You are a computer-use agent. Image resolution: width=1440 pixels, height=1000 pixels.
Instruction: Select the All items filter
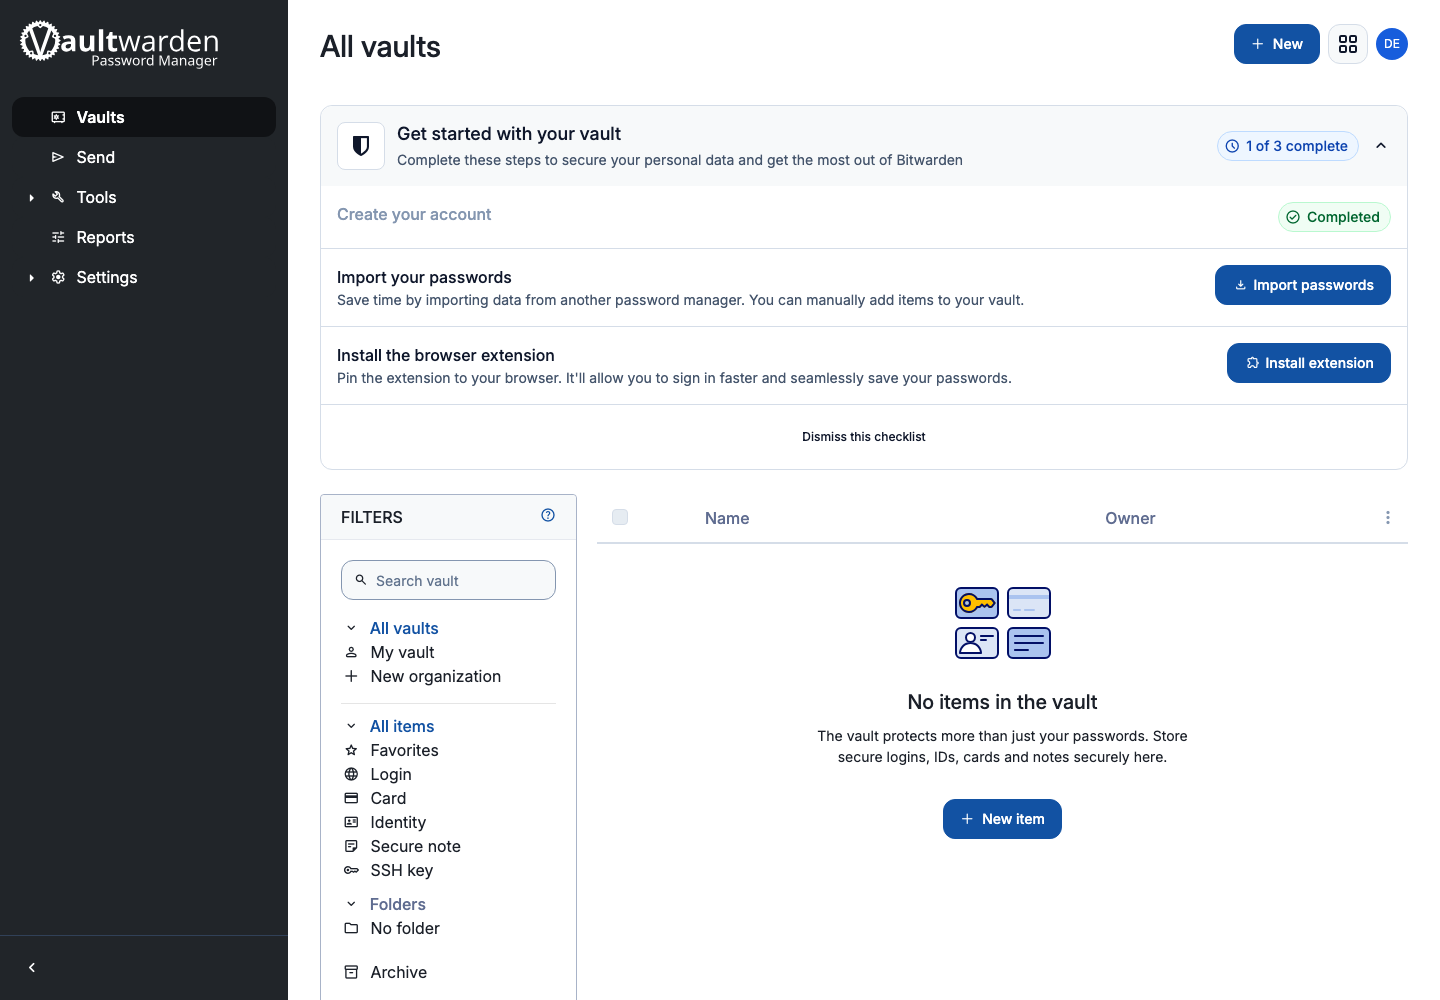pyautogui.click(x=402, y=726)
